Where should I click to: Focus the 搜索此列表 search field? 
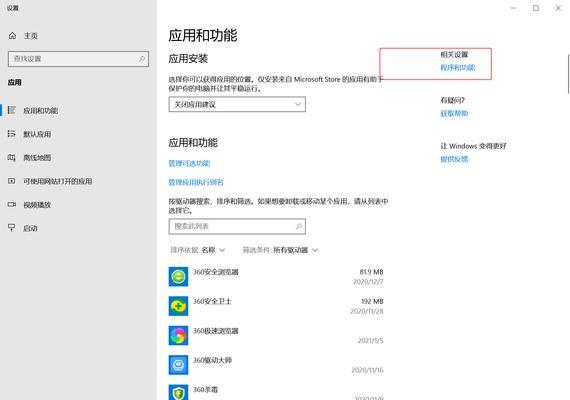click(237, 226)
